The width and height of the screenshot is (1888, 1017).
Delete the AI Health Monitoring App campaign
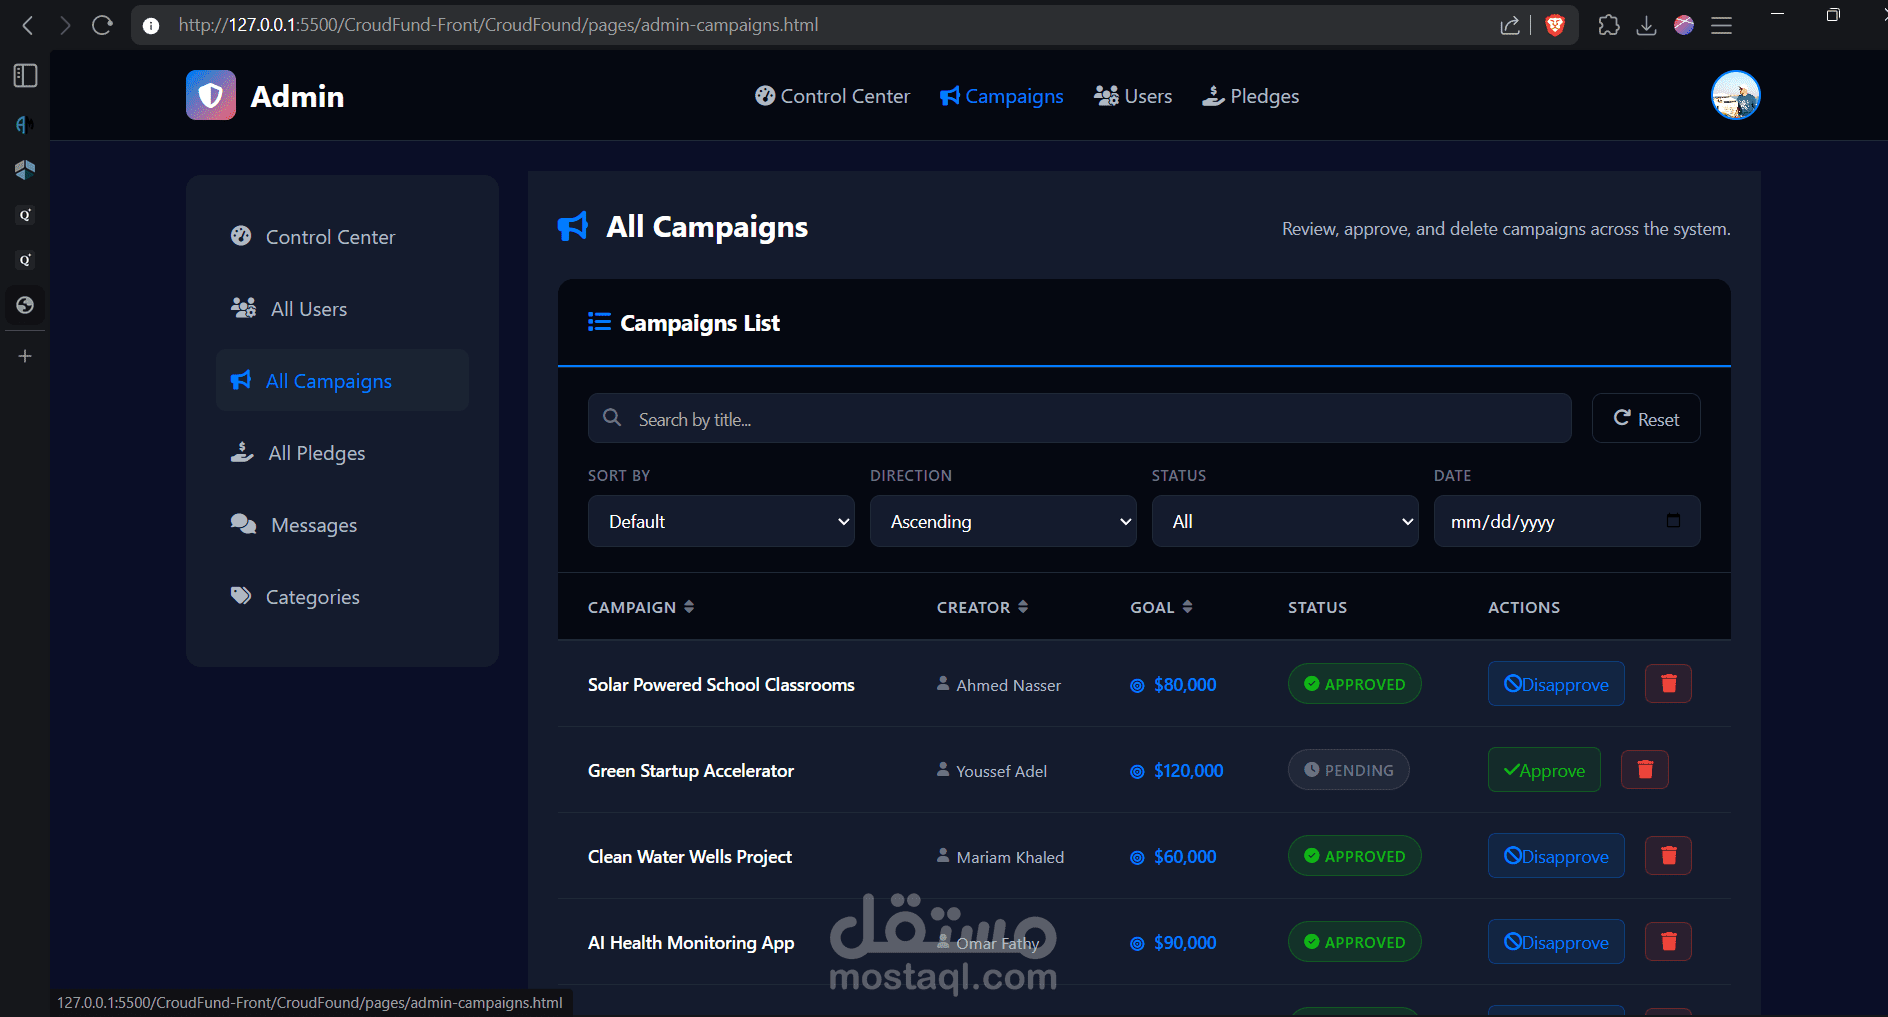[1668, 942]
